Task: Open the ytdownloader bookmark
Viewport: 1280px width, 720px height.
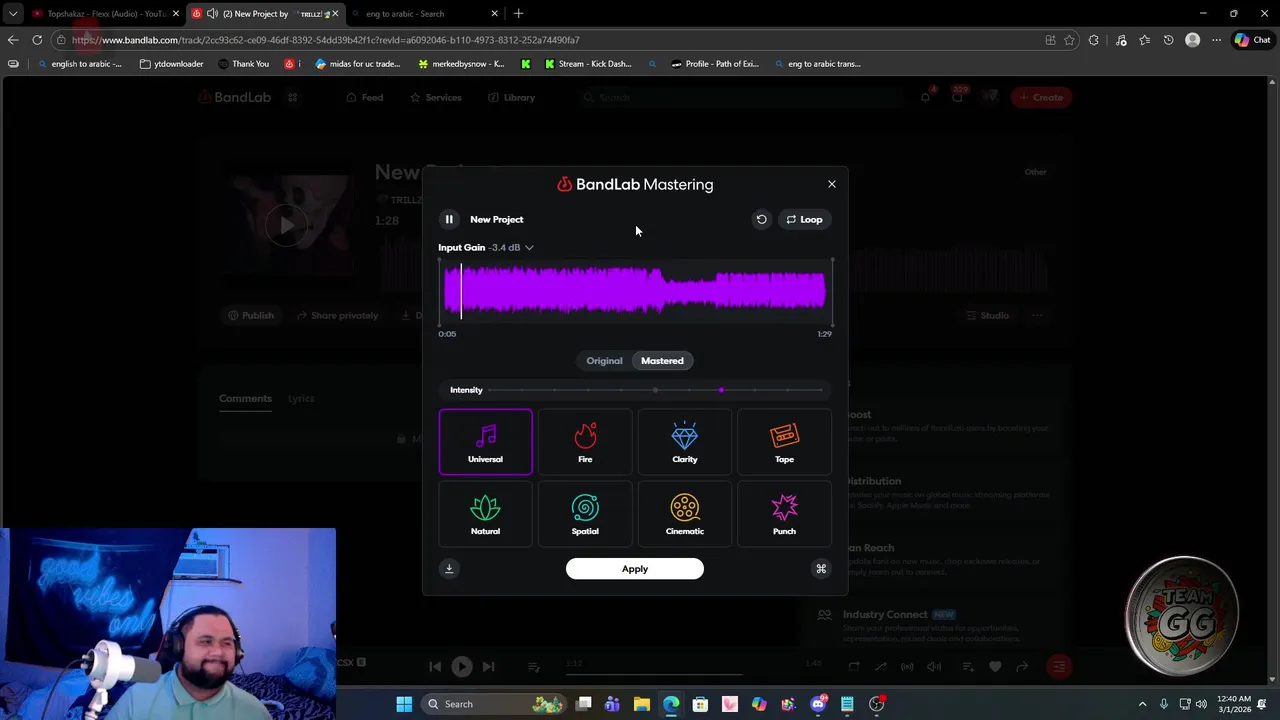Action: [172, 64]
